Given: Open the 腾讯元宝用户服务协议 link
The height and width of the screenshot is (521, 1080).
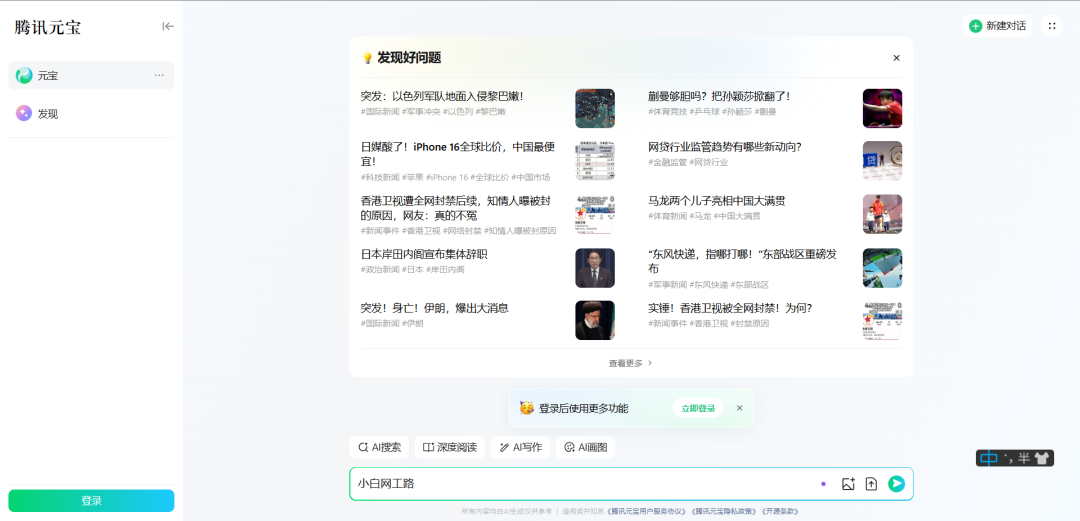Looking at the screenshot, I should (x=647, y=511).
